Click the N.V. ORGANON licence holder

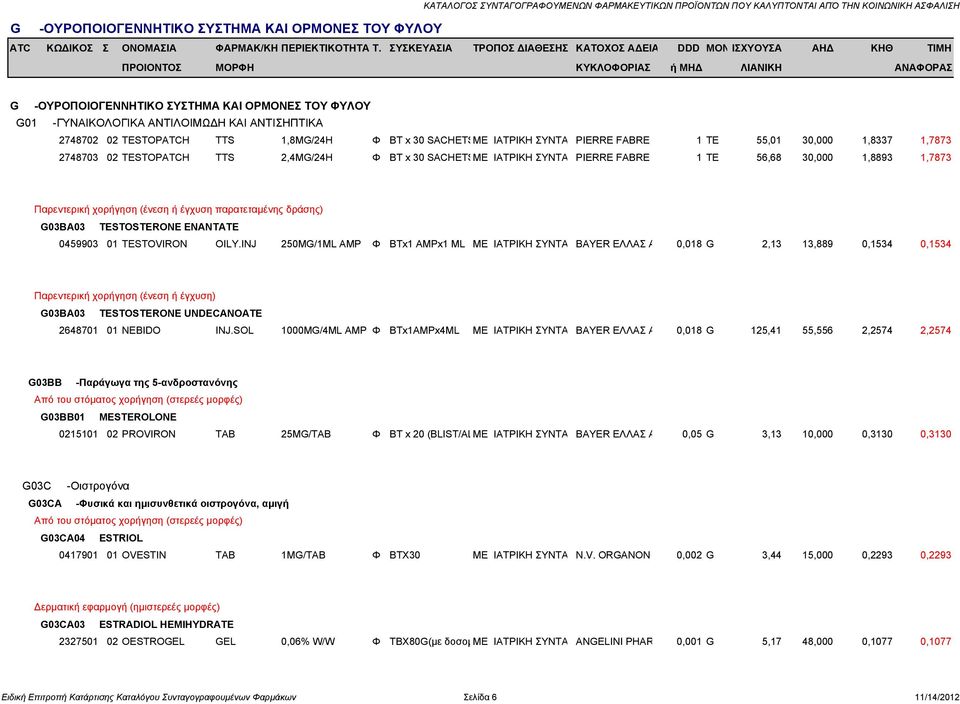[613, 555]
